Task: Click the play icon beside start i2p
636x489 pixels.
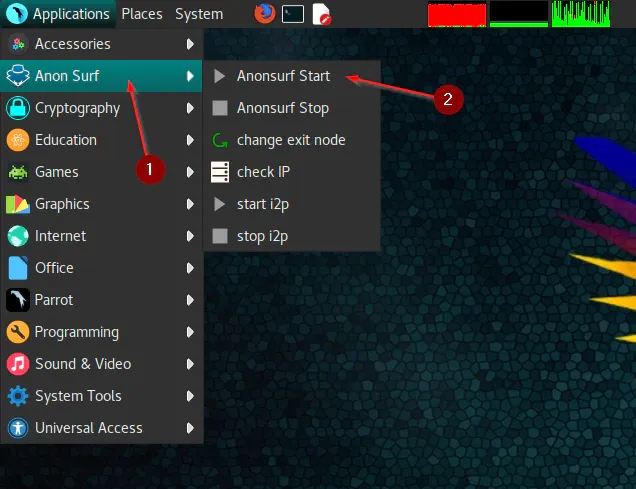Action: coord(219,204)
